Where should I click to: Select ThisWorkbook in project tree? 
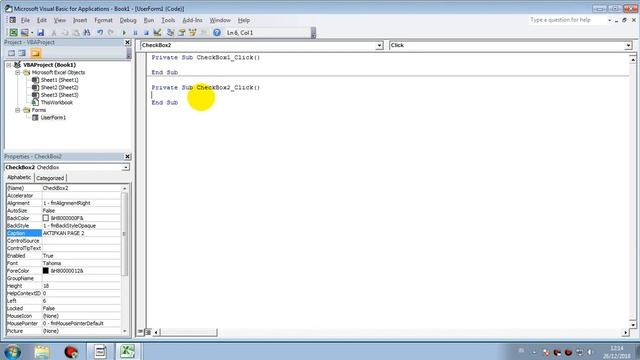tap(56, 102)
